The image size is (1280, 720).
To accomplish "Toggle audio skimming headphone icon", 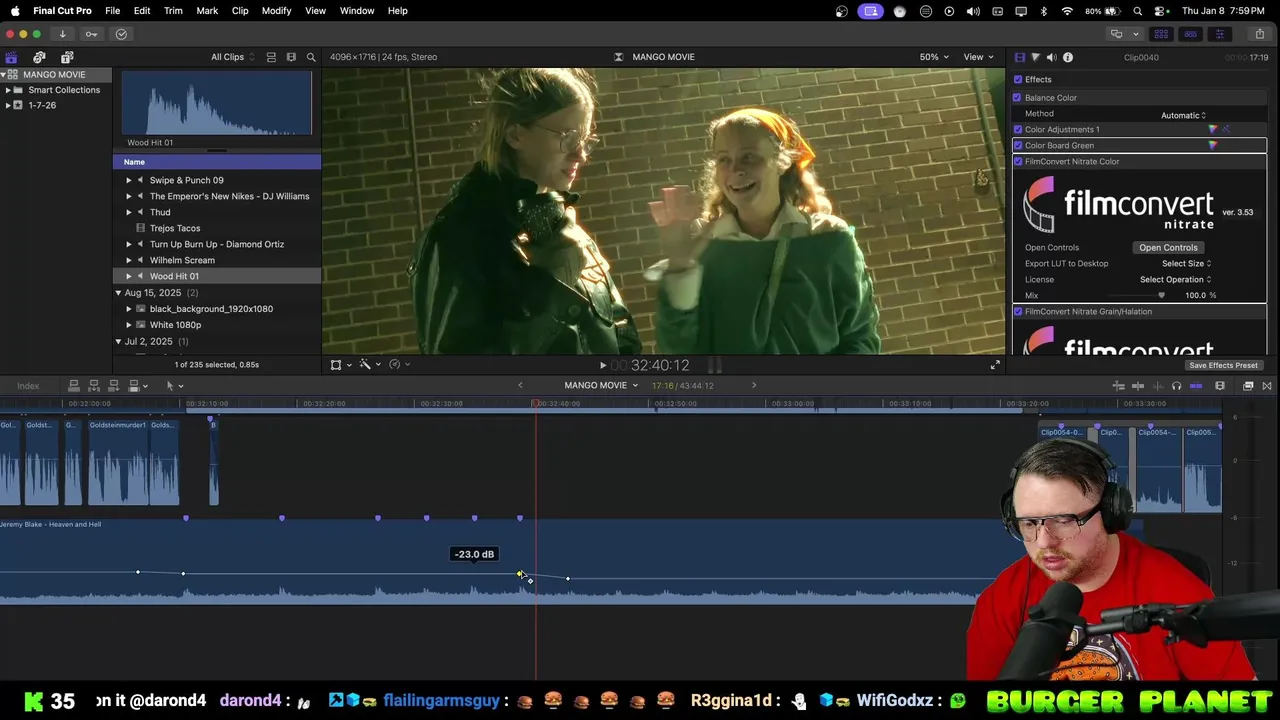I will pyautogui.click(x=1176, y=386).
